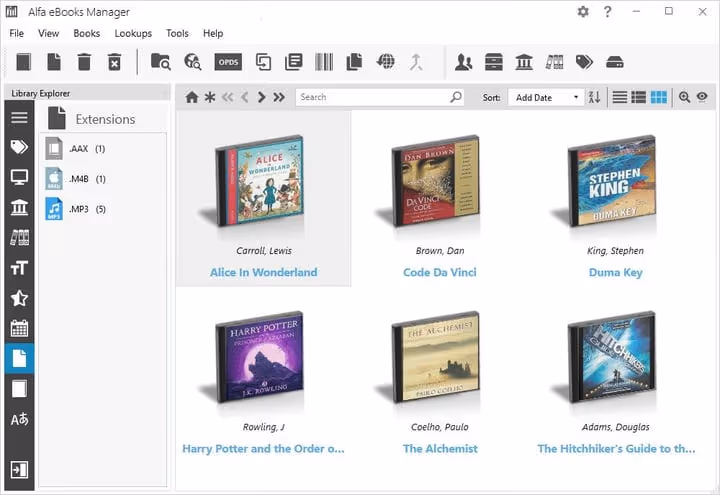Click the Home navigation icon
The image size is (720, 495).
click(x=192, y=97)
